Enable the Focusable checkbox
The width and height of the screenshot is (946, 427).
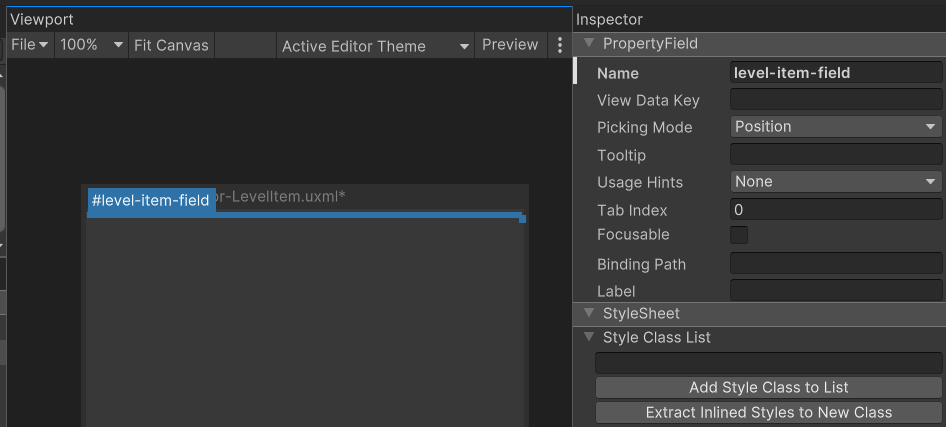tap(739, 235)
